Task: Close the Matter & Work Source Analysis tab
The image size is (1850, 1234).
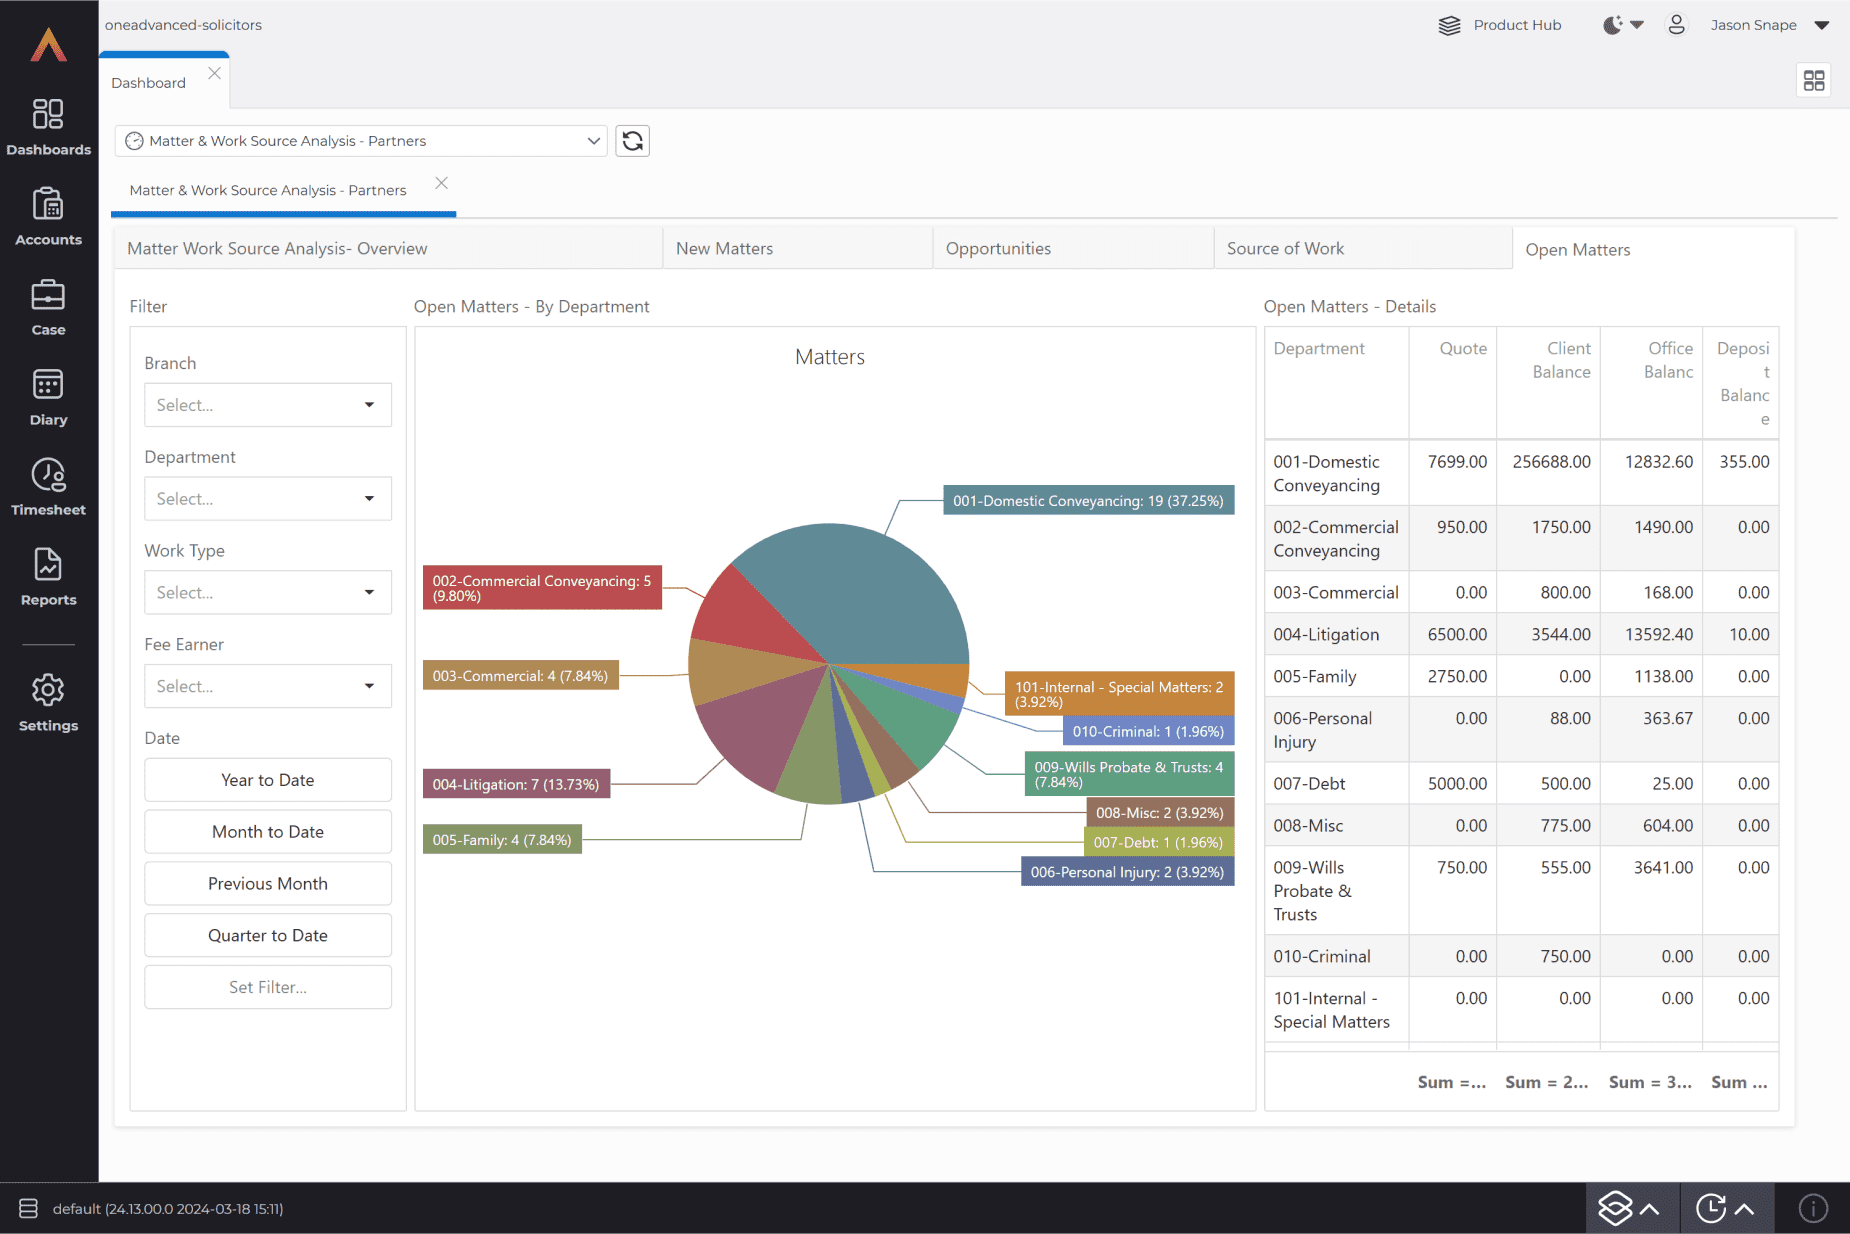Action: [x=441, y=183]
